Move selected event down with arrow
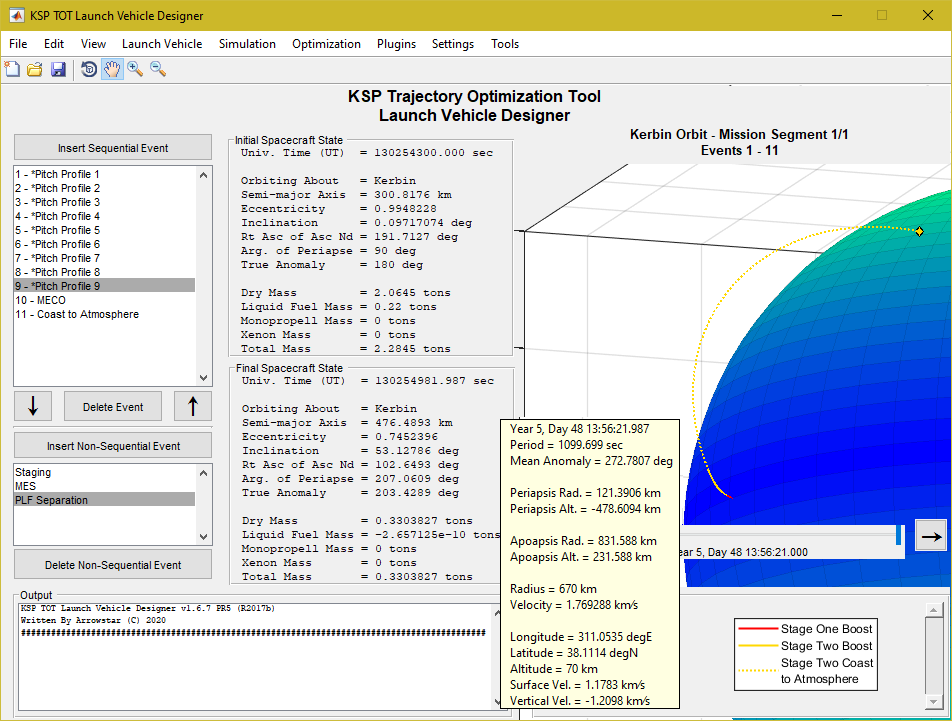Viewport: 952px width, 721px height. pyautogui.click(x=33, y=406)
